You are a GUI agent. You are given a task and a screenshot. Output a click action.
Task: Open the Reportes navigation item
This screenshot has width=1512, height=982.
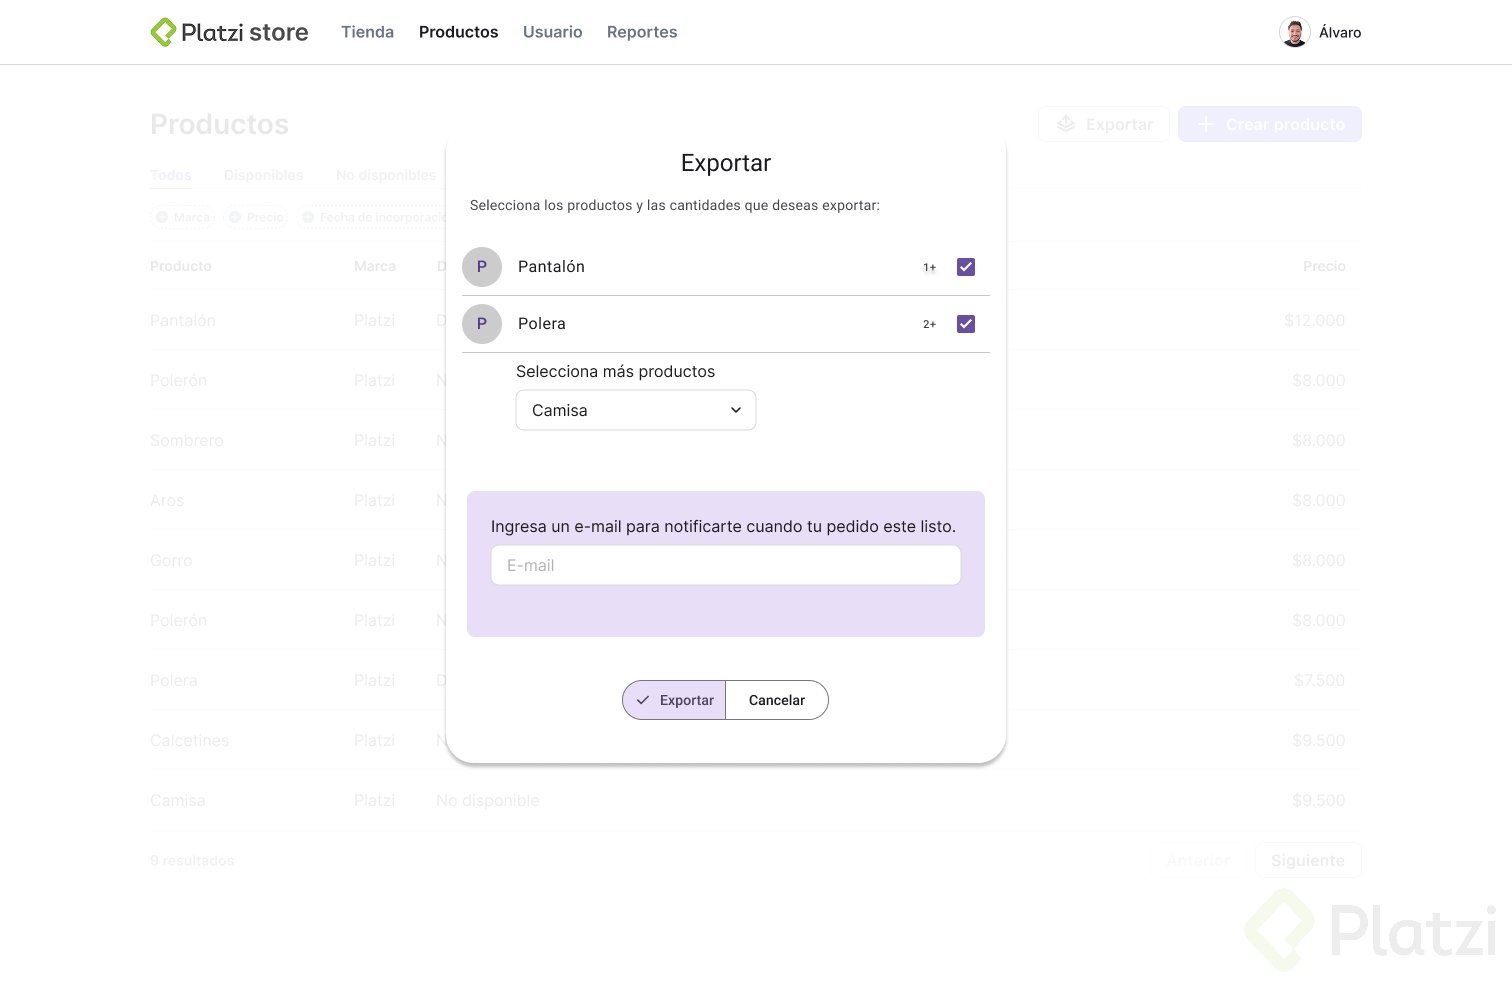(x=642, y=32)
